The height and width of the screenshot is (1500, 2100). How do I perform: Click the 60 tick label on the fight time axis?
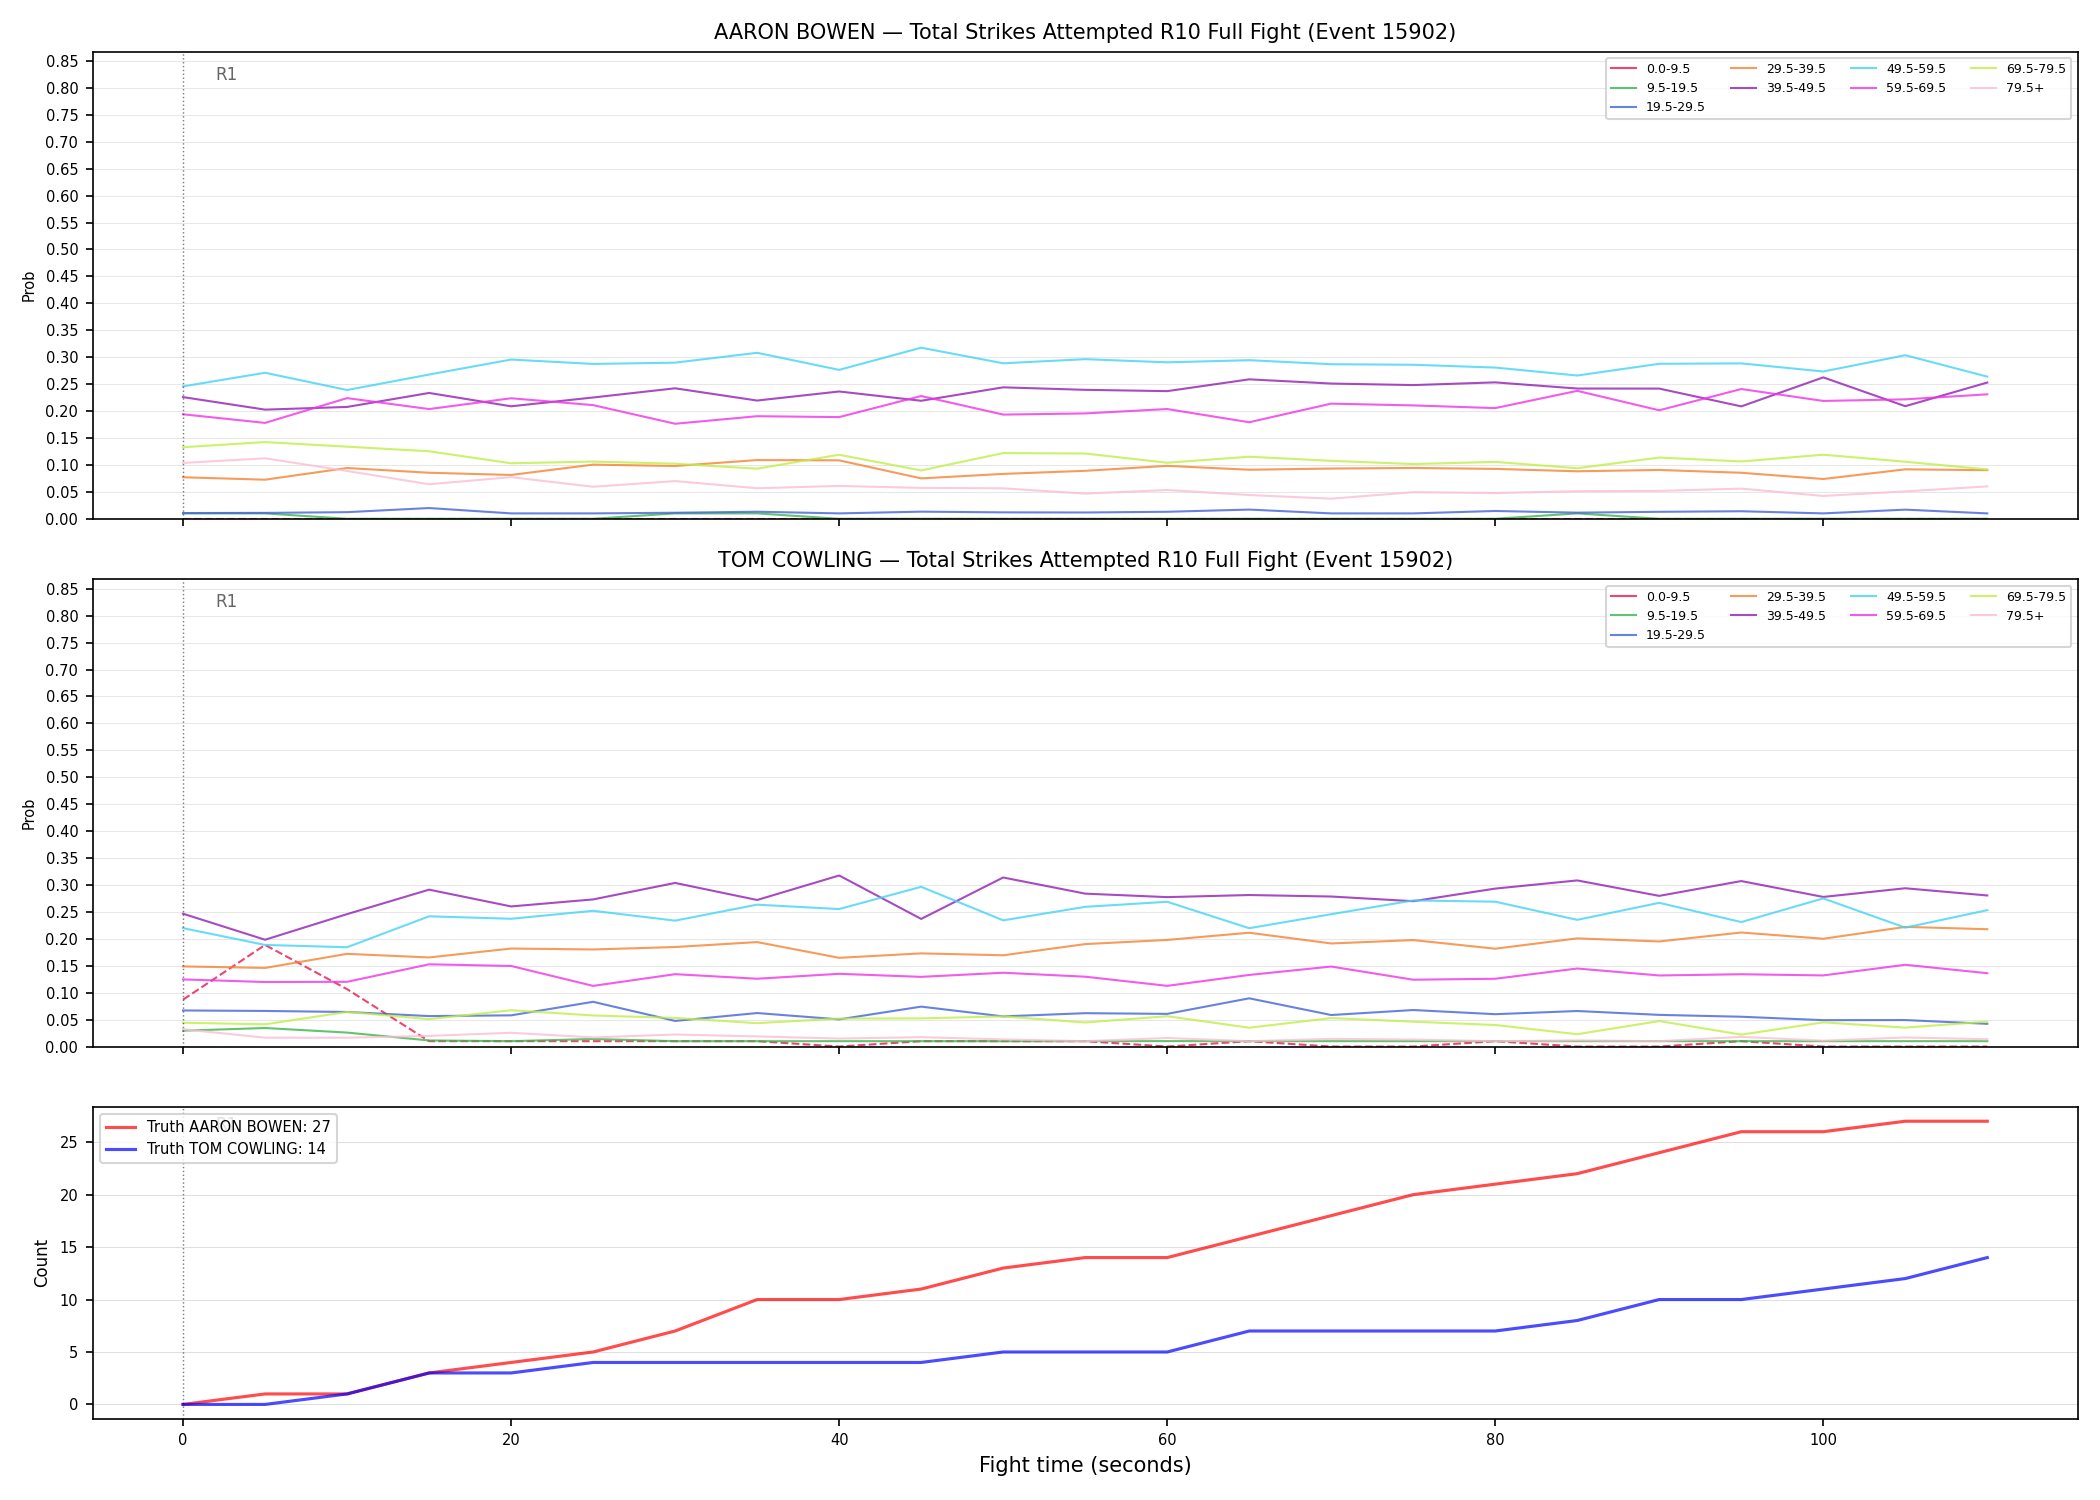[x=1166, y=1440]
